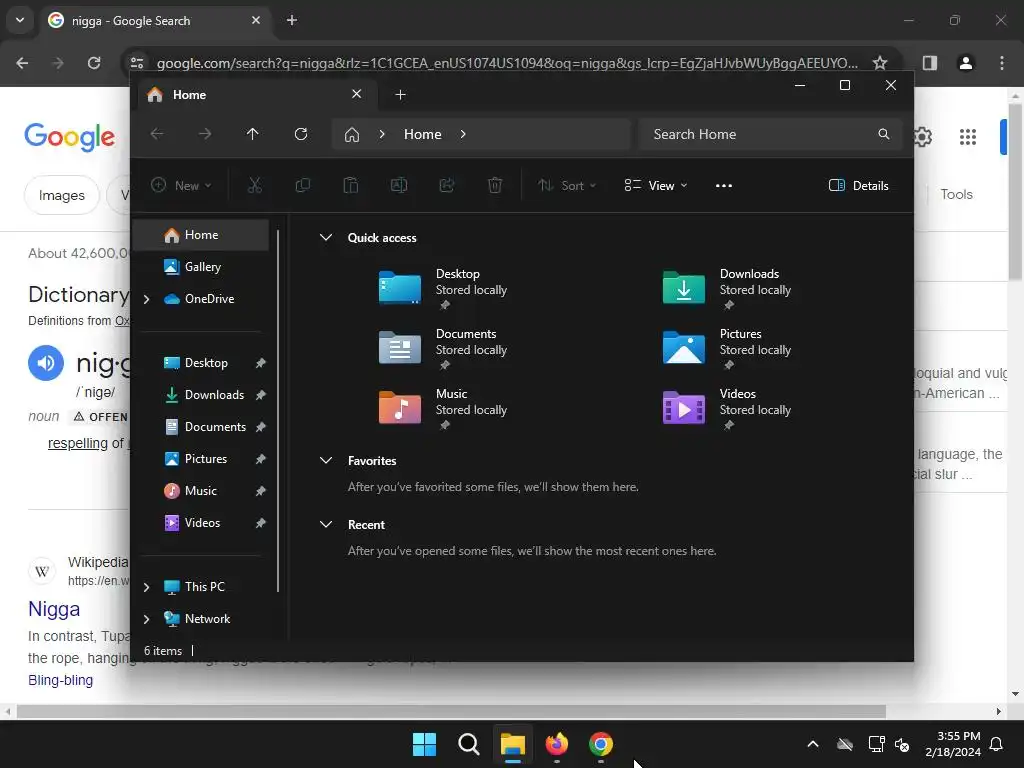Follow the Bling-bling link in Chrome
This screenshot has width=1024, height=768.
point(61,680)
